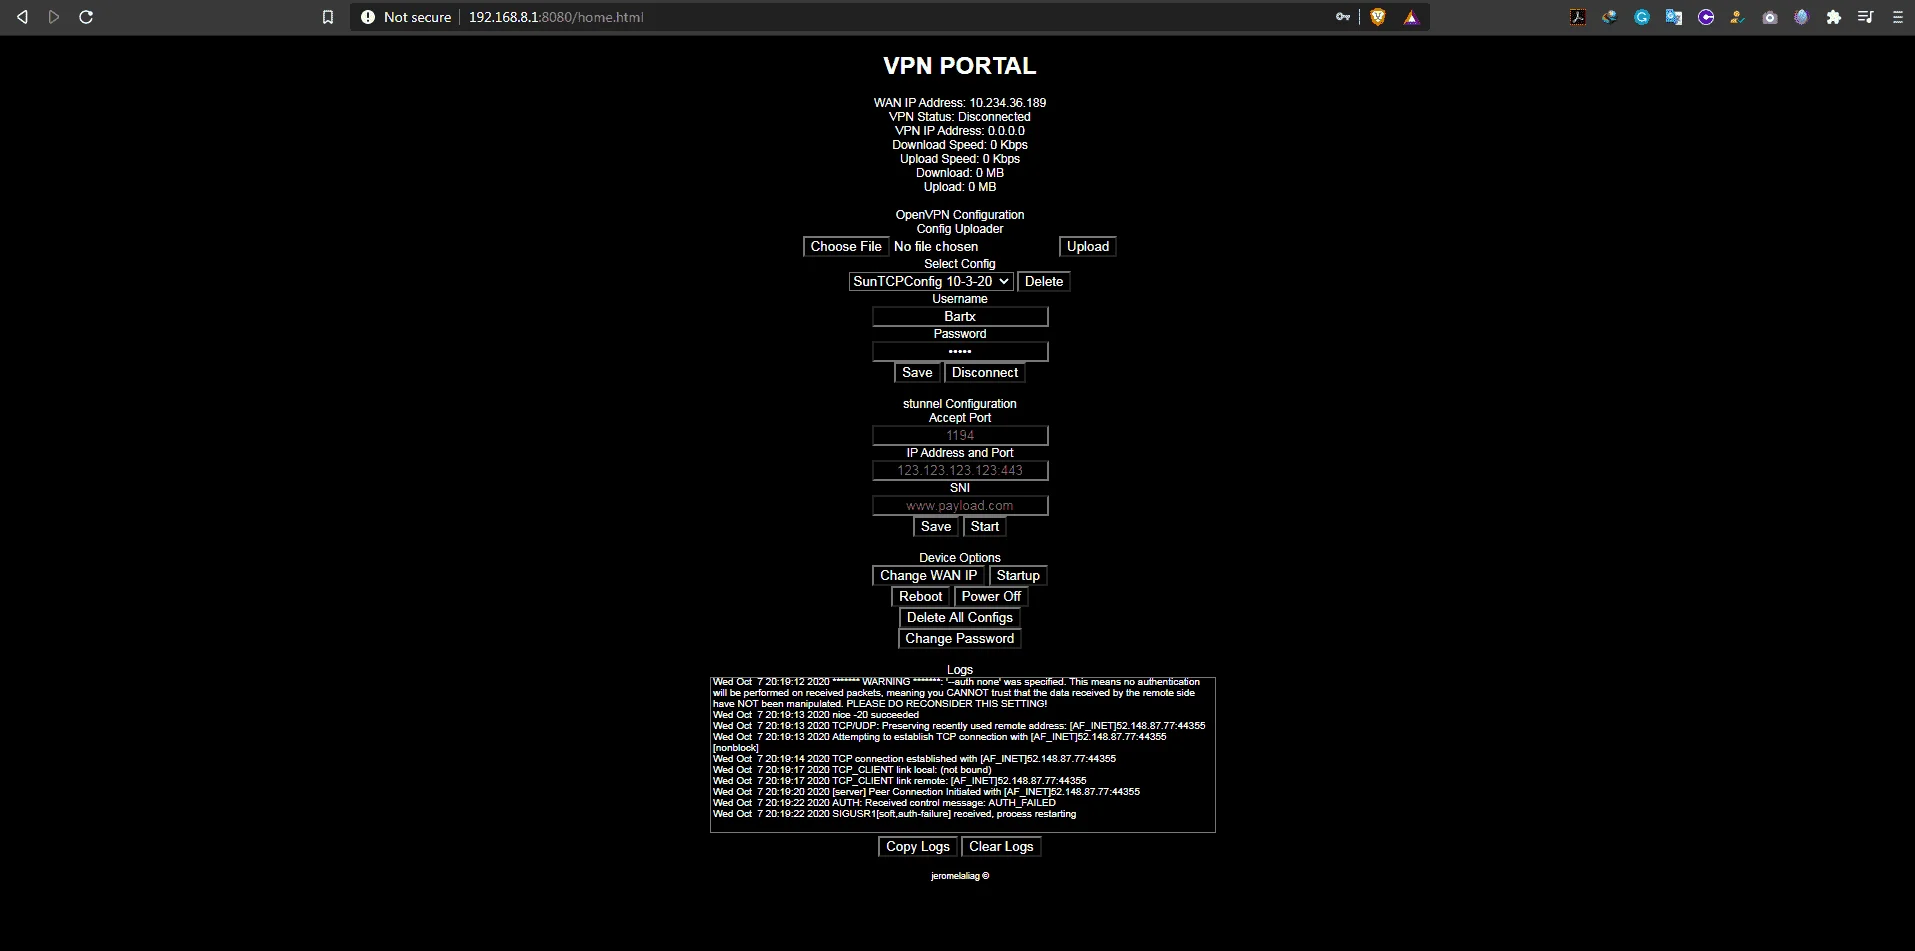The height and width of the screenshot is (951, 1915).
Task: Click Delete All Configs
Action: [x=960, y=618]
